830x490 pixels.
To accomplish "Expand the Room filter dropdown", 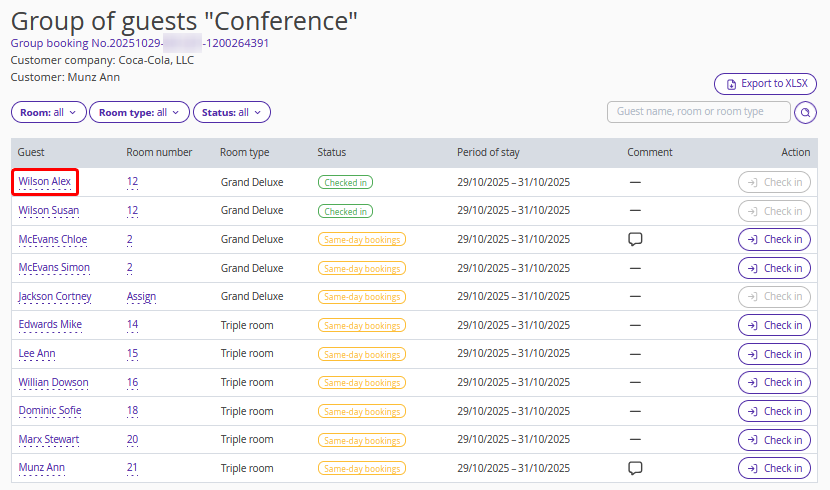I will (x=48, y=113).
